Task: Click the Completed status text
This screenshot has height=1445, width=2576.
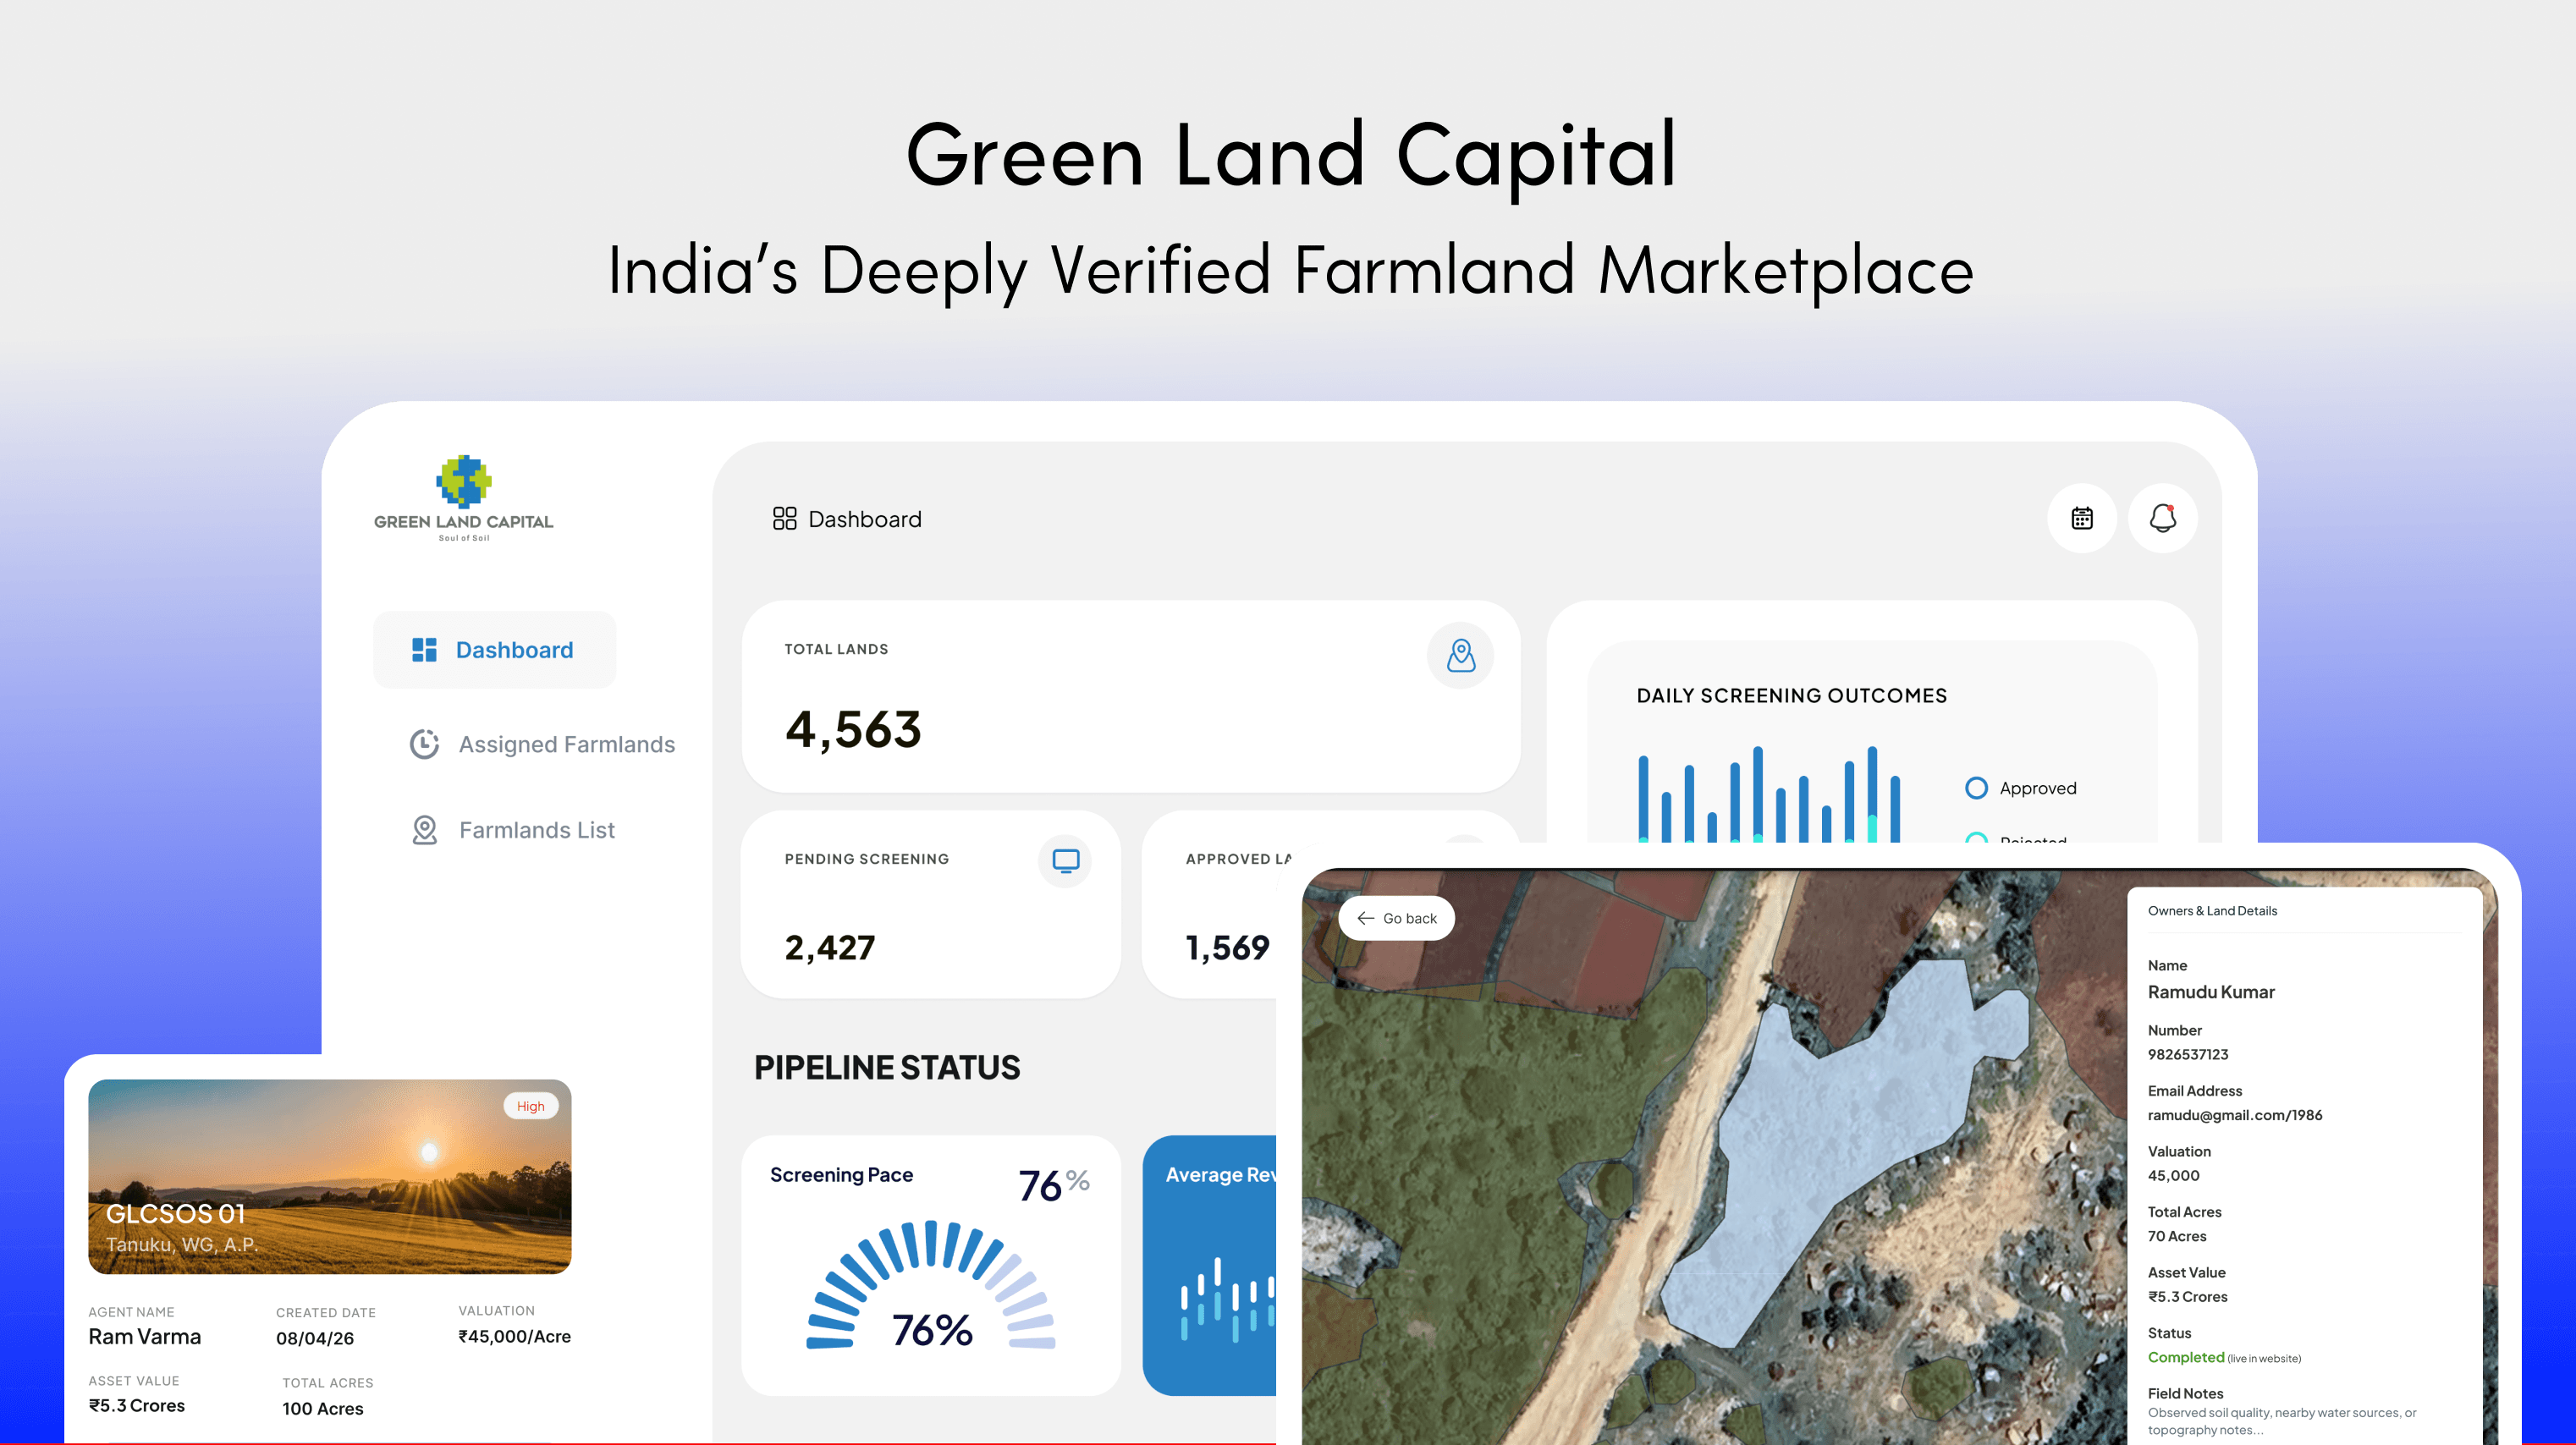Action: (2186, 1357)
